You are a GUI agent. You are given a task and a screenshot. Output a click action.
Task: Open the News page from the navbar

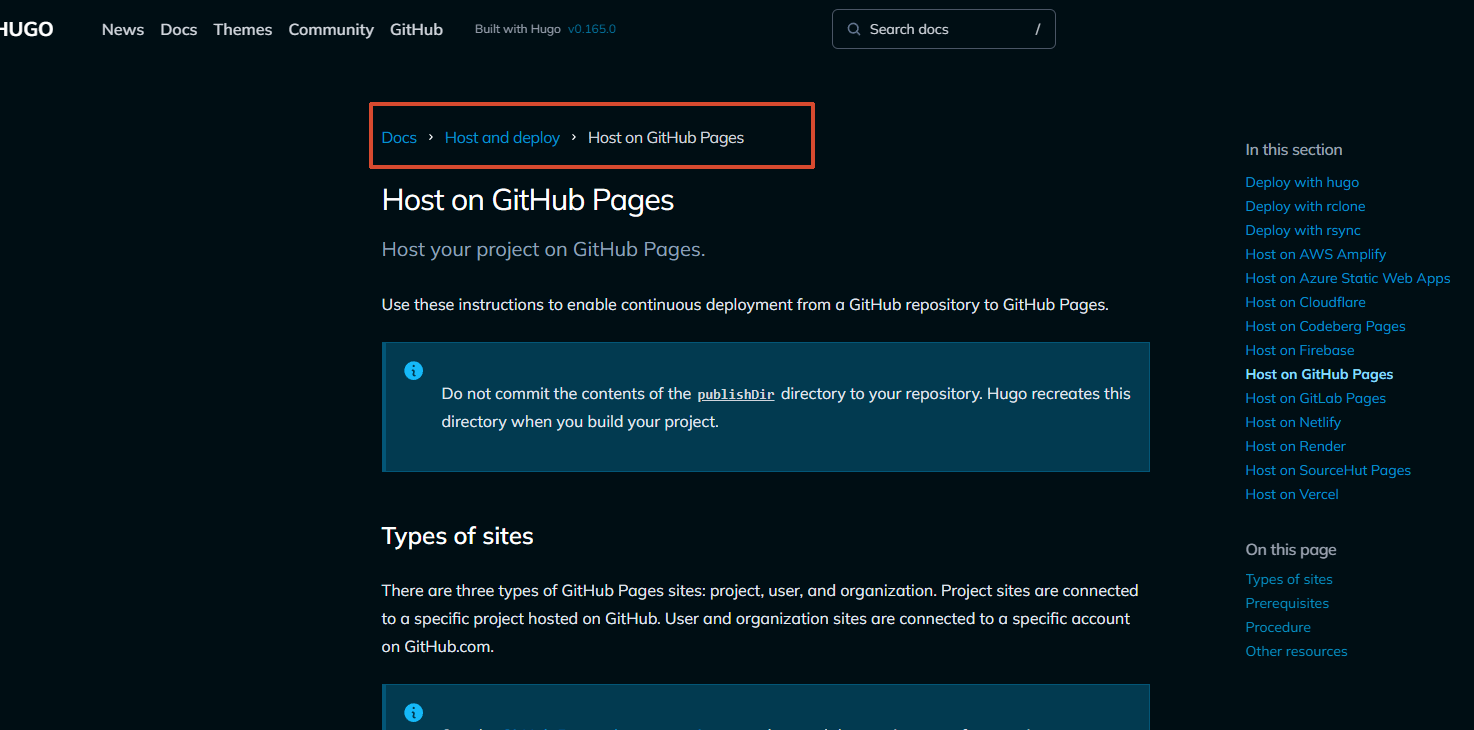pos(123,29)
